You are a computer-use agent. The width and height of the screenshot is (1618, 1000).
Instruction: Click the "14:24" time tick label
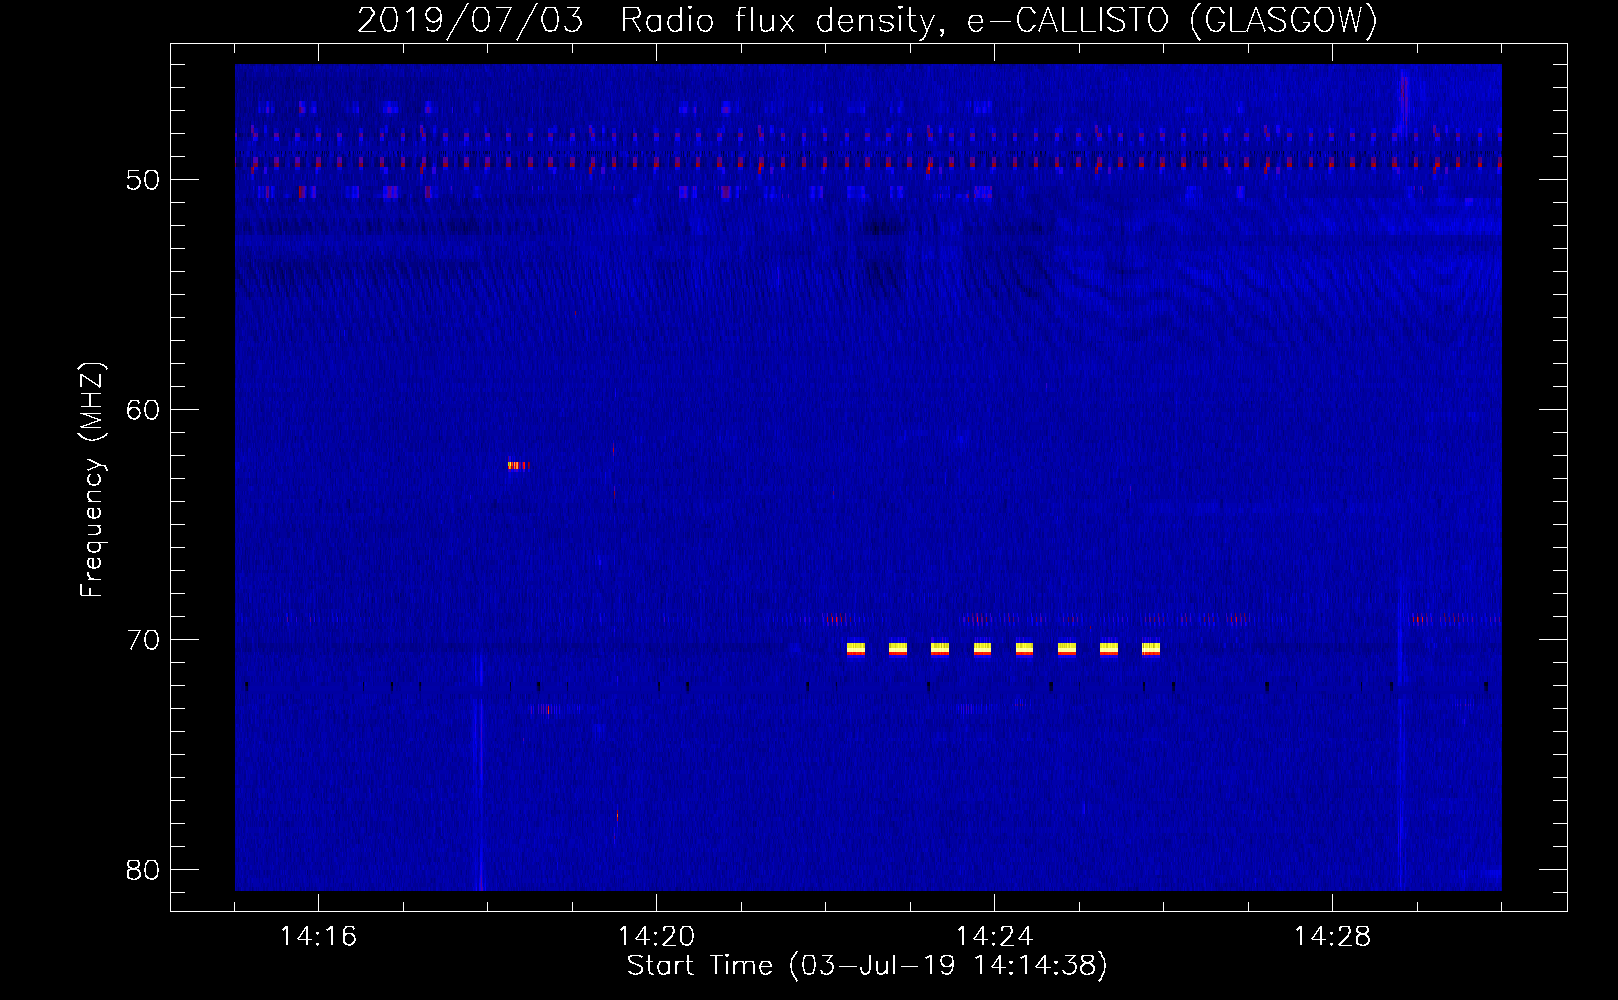[994, 936]
